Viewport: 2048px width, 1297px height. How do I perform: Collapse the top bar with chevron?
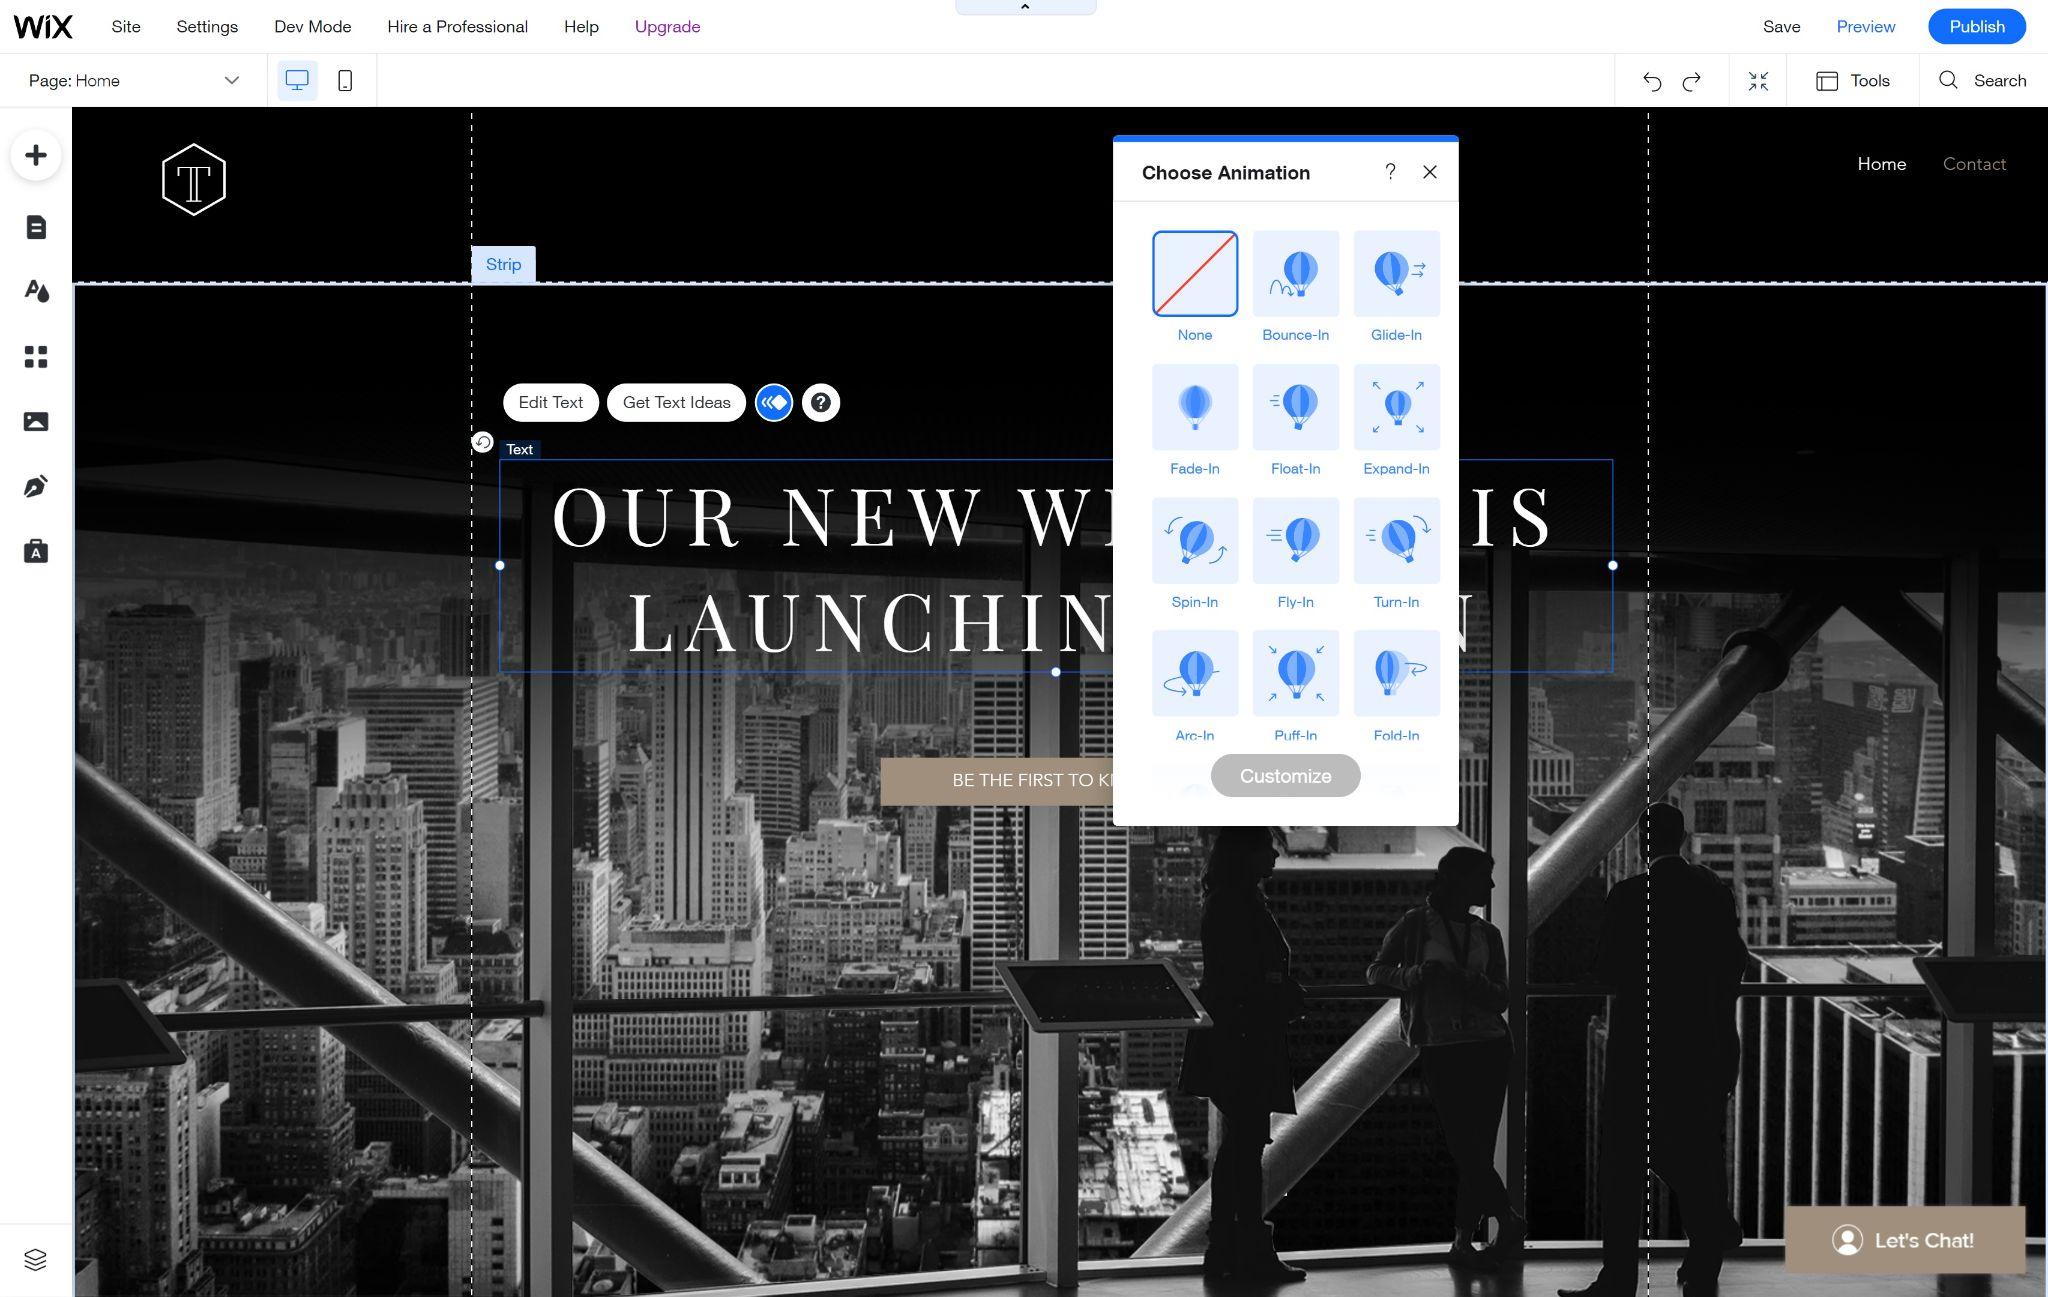(1025, 7)
